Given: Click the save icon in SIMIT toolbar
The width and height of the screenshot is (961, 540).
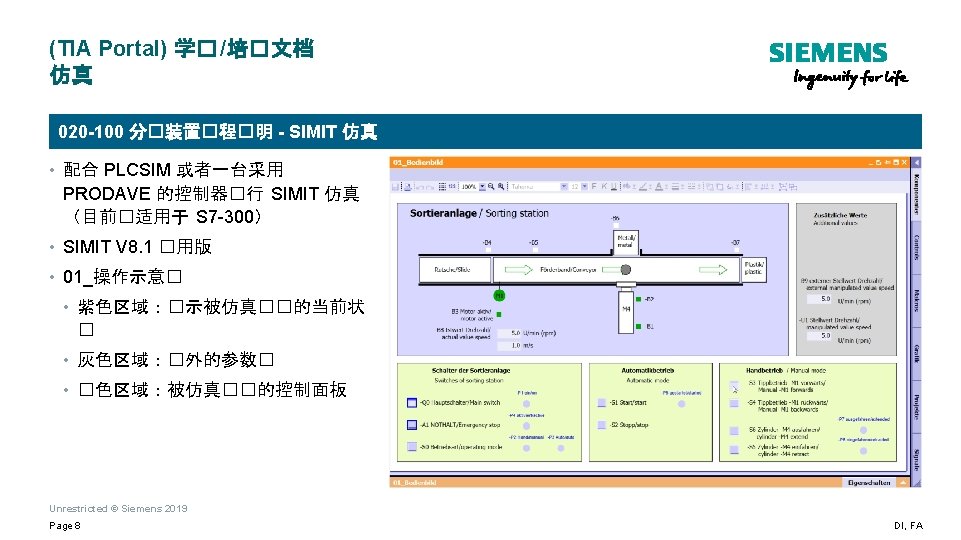Looking at the screenshot, I should [x=396, y=186].
